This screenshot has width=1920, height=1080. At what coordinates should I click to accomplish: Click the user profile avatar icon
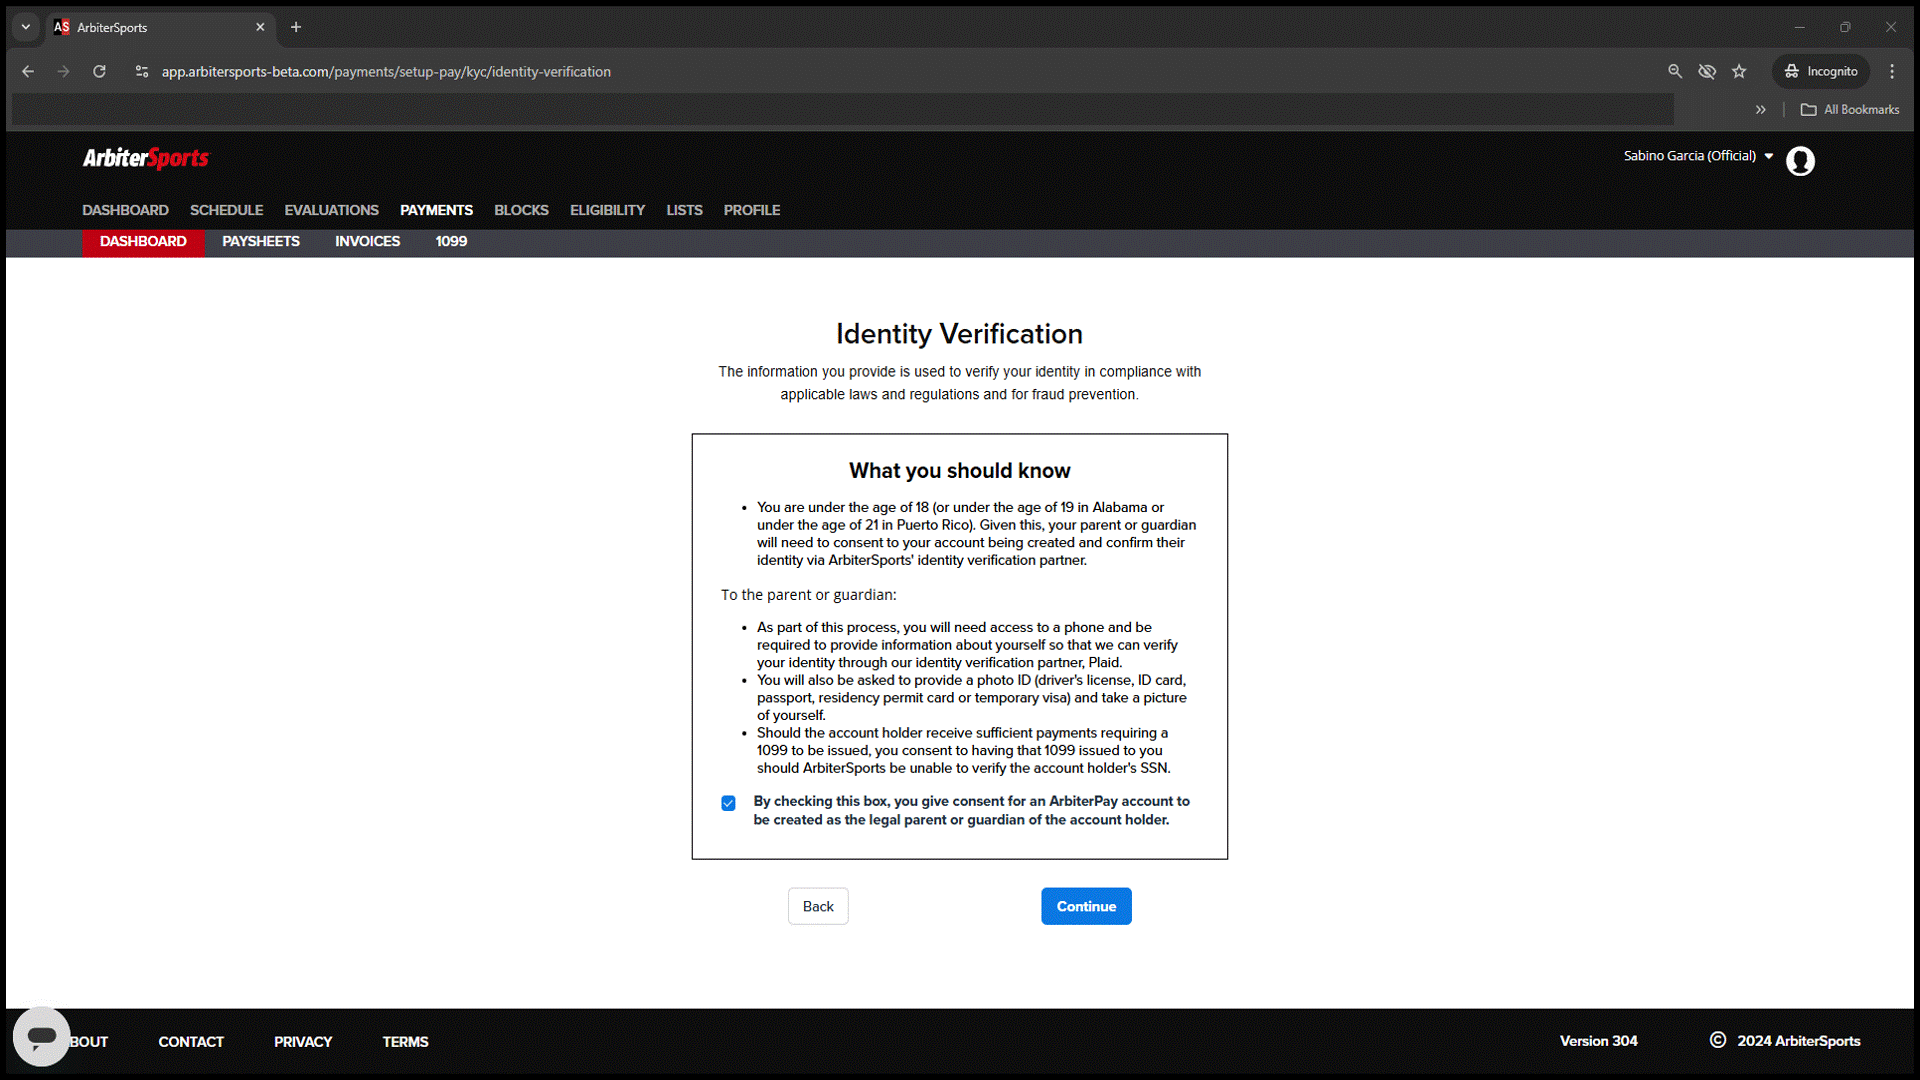click(x=1800, y=161)
